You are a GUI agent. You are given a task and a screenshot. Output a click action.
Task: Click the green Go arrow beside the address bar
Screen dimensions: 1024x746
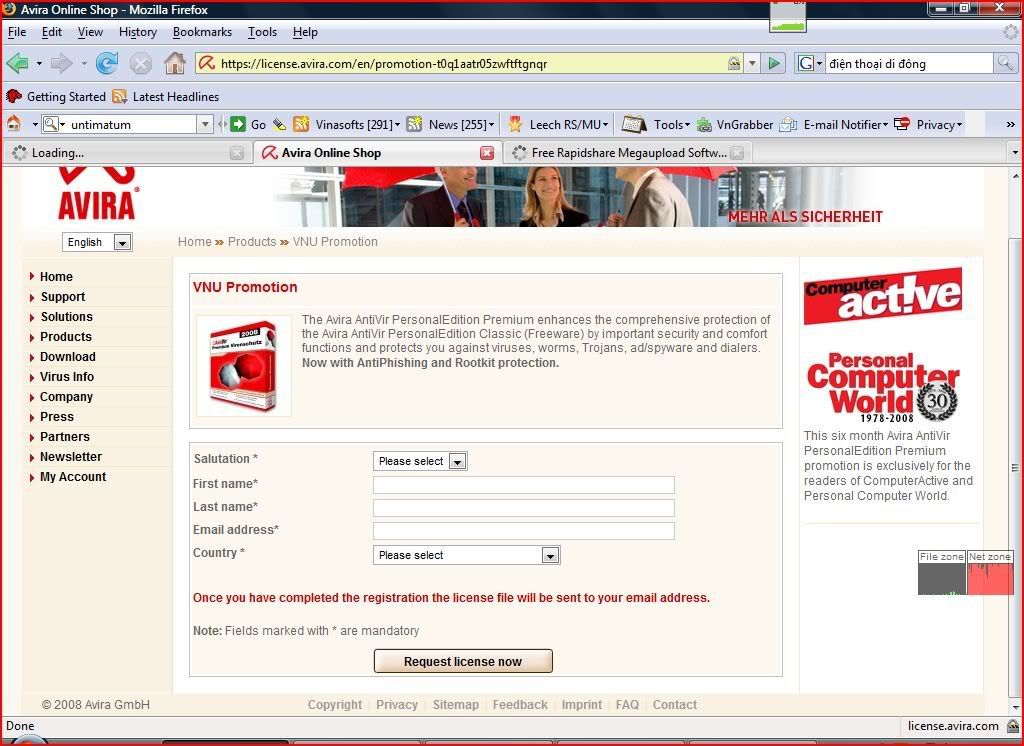pyautogui.click(x=774, y=63)
